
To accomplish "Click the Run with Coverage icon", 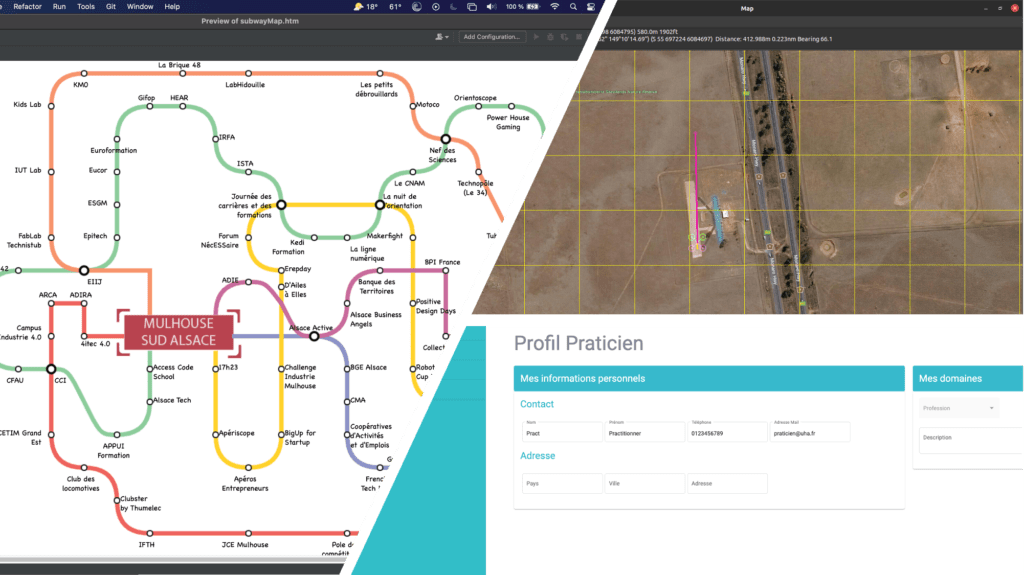I will tap(564, 37).
